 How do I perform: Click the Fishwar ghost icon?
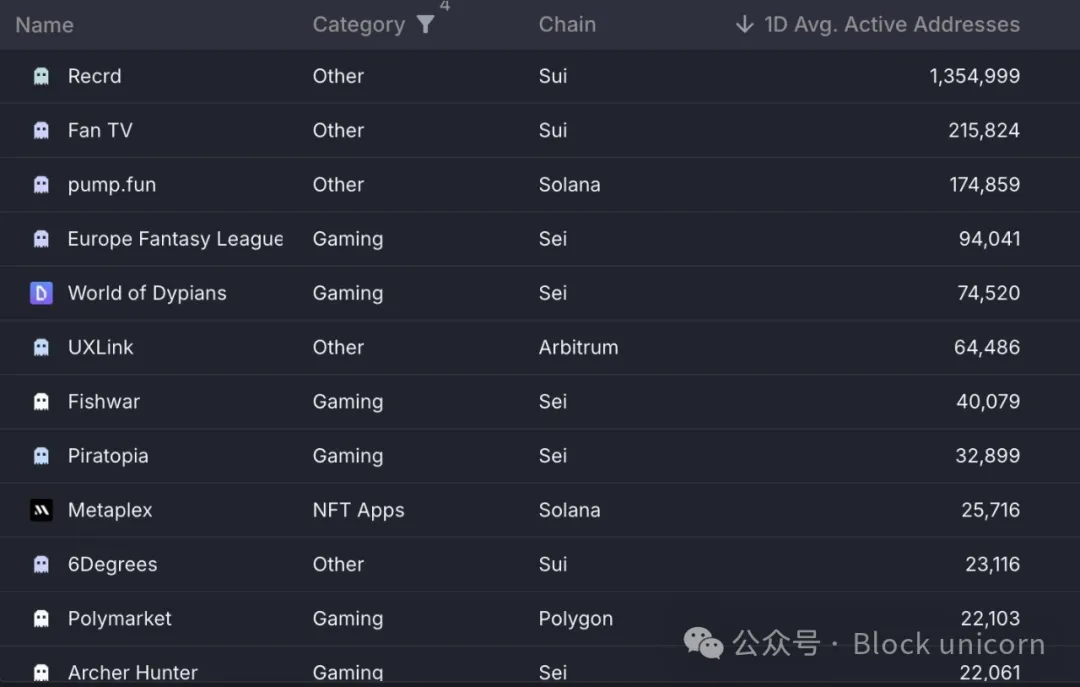tap(41, 402)
